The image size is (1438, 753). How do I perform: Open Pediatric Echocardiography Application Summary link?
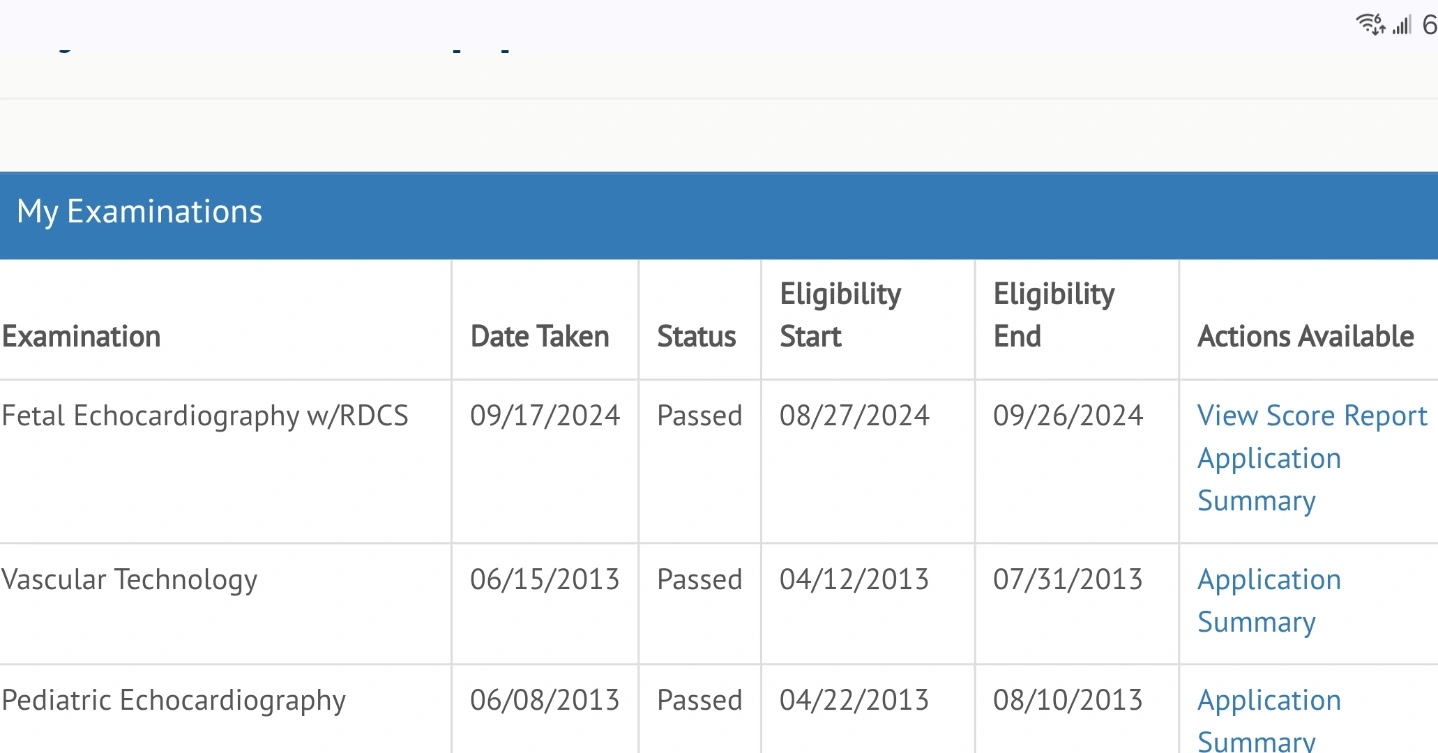[x=1269, y=720]
